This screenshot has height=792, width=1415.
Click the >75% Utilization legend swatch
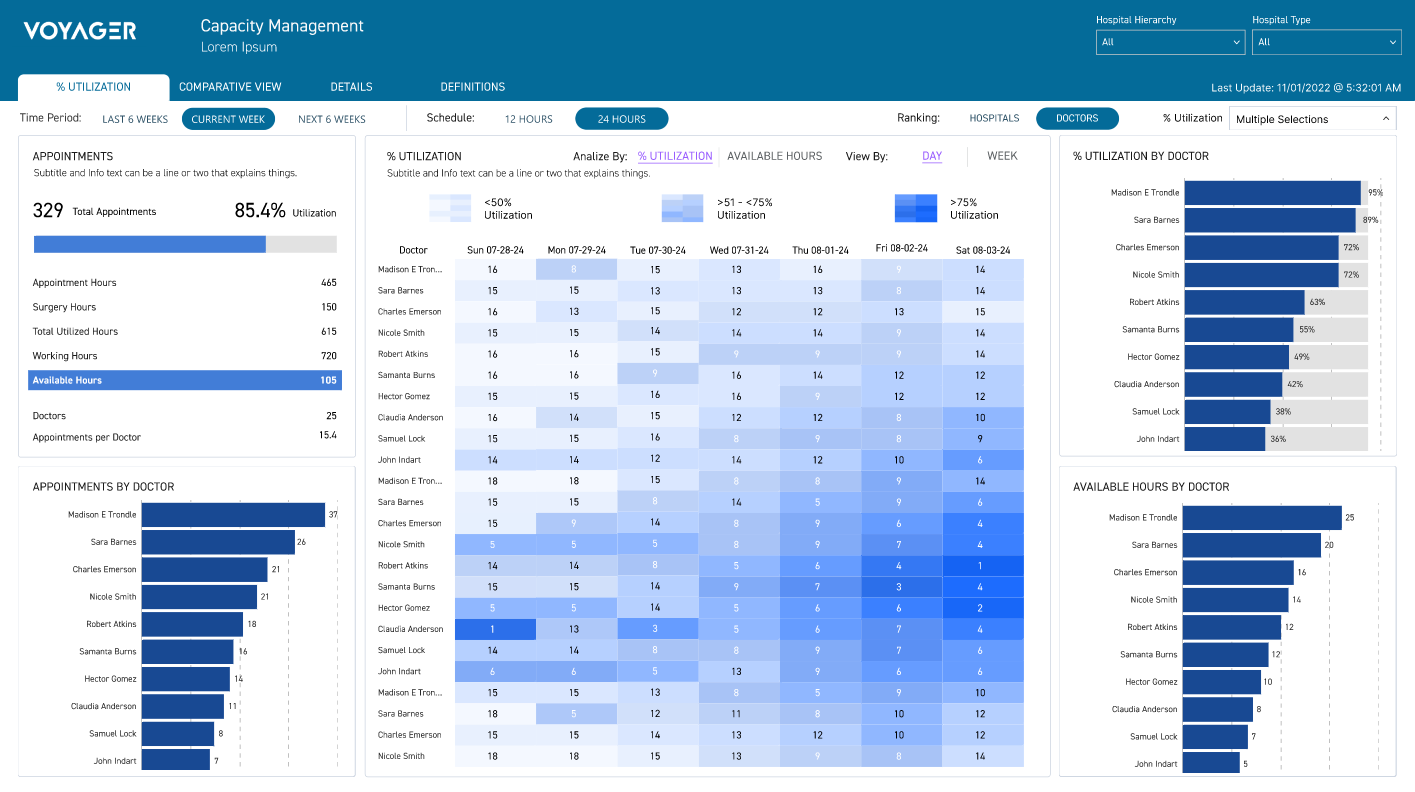(915, 208)
